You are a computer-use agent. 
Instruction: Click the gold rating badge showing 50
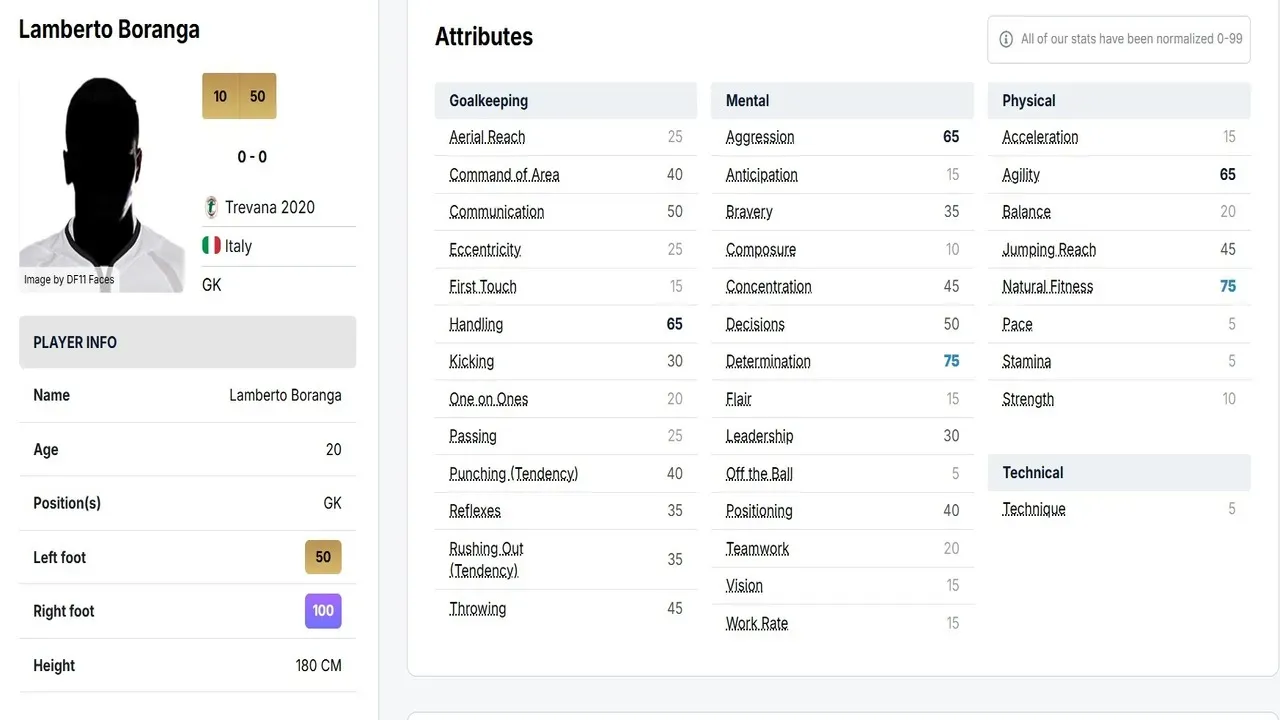point(258,96)
